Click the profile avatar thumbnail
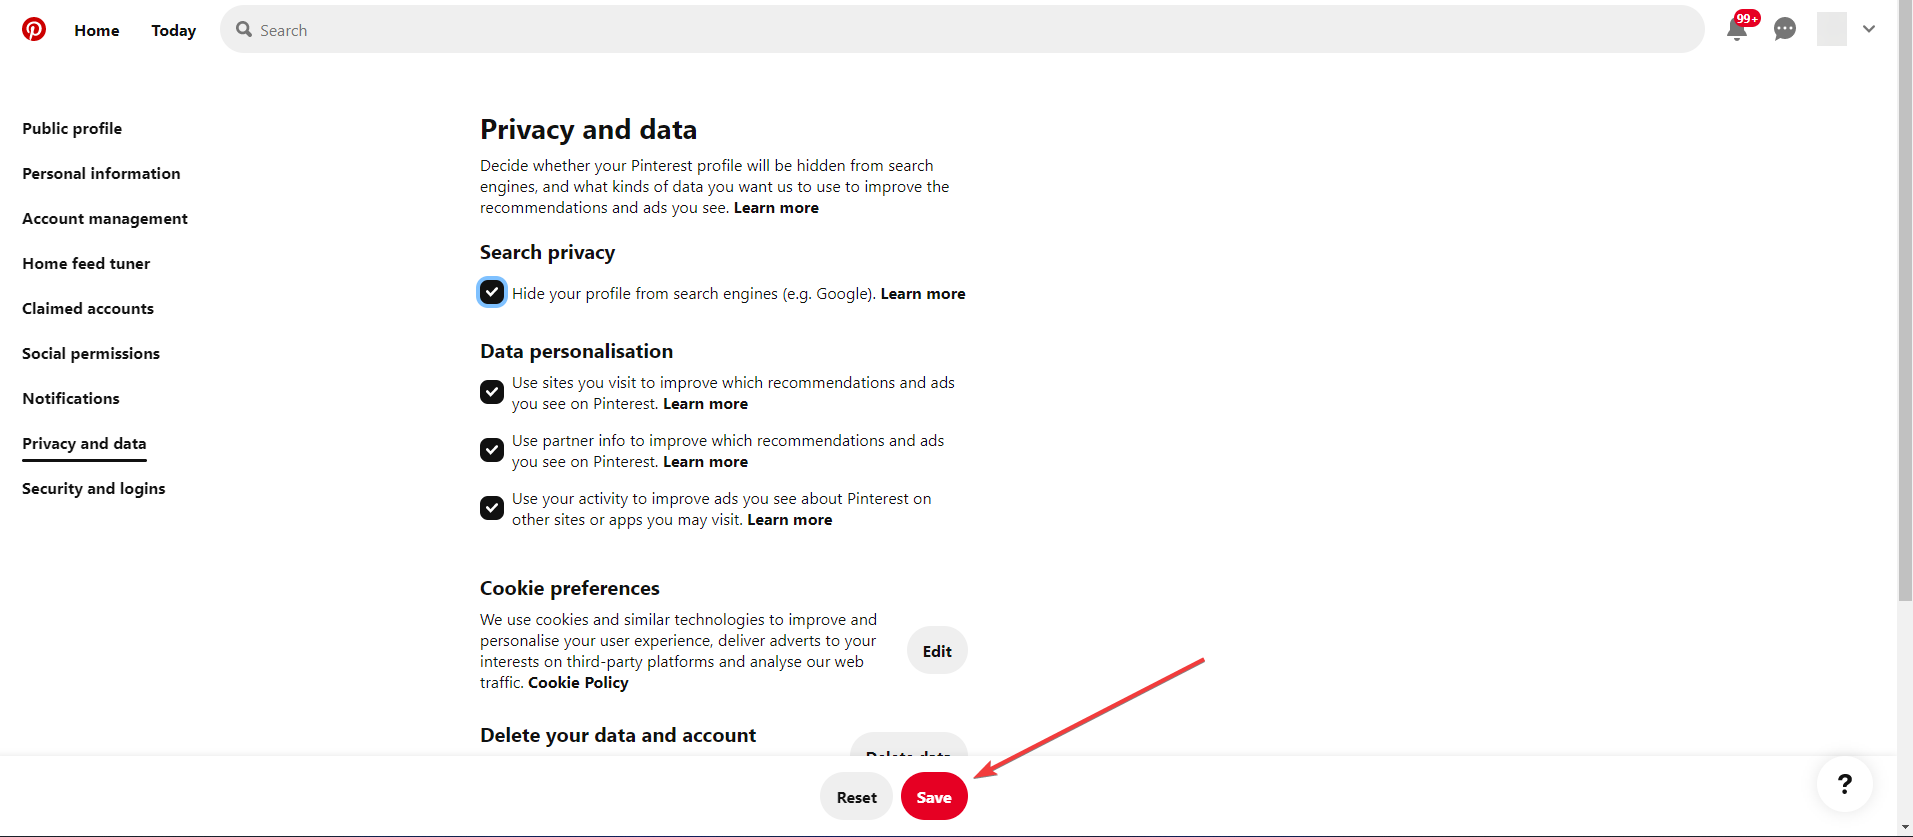 point(1832,29)
